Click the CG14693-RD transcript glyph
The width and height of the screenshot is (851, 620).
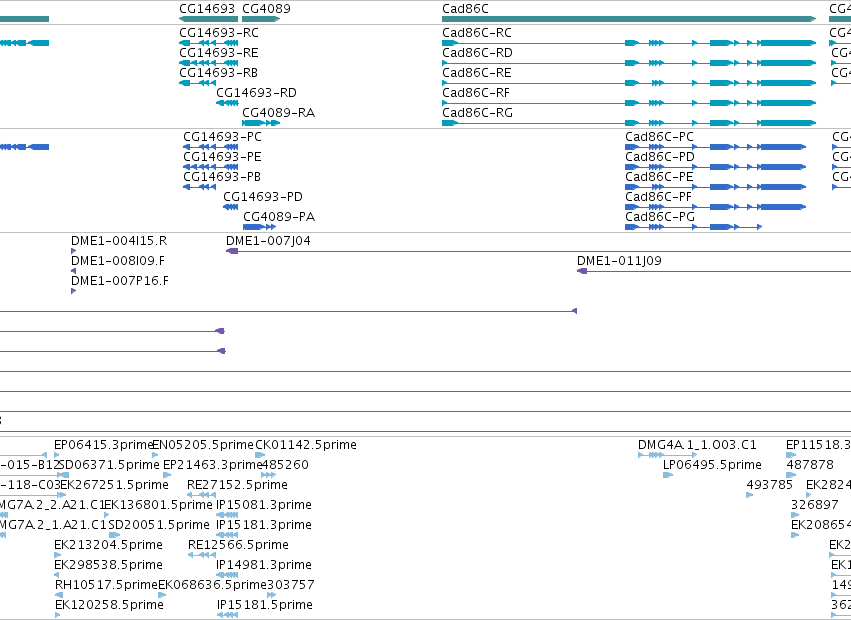(227, 103)
